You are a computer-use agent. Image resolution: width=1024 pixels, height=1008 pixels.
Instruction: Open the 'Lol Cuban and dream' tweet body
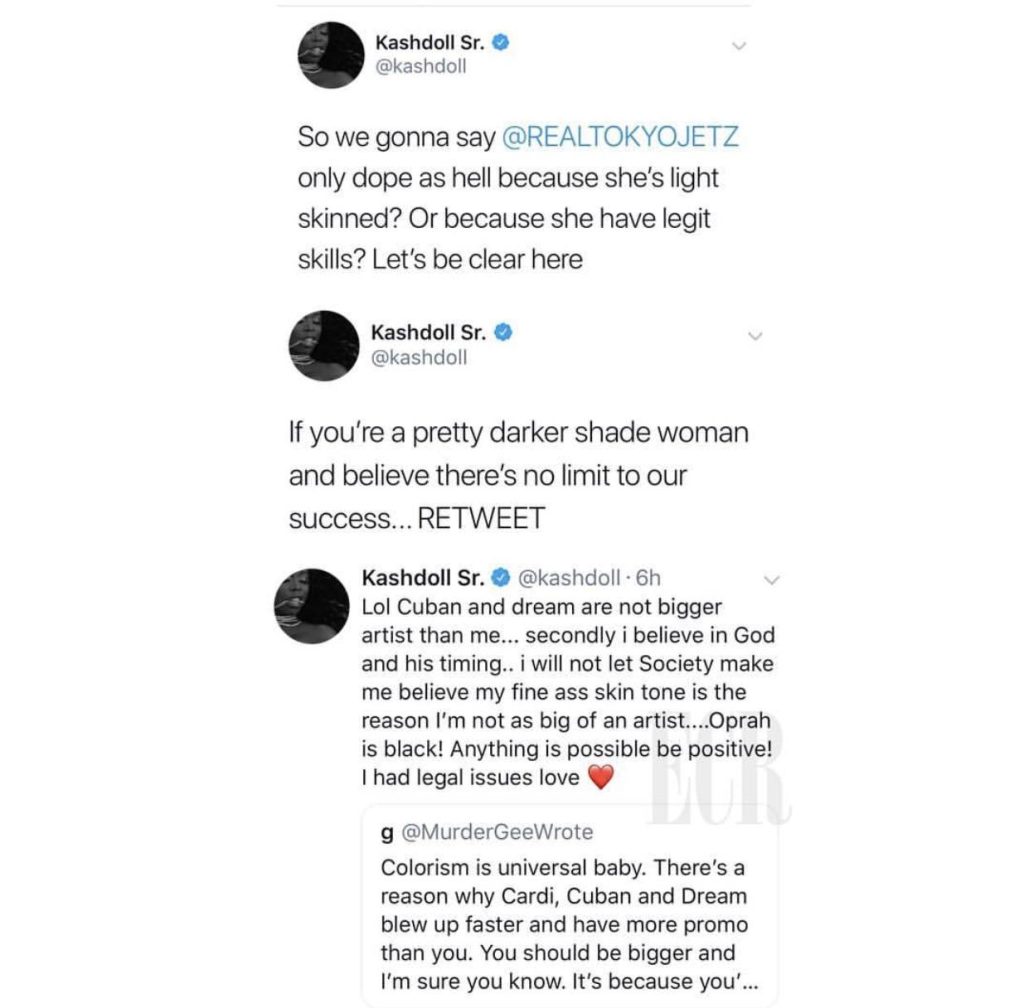pos(568,692)
